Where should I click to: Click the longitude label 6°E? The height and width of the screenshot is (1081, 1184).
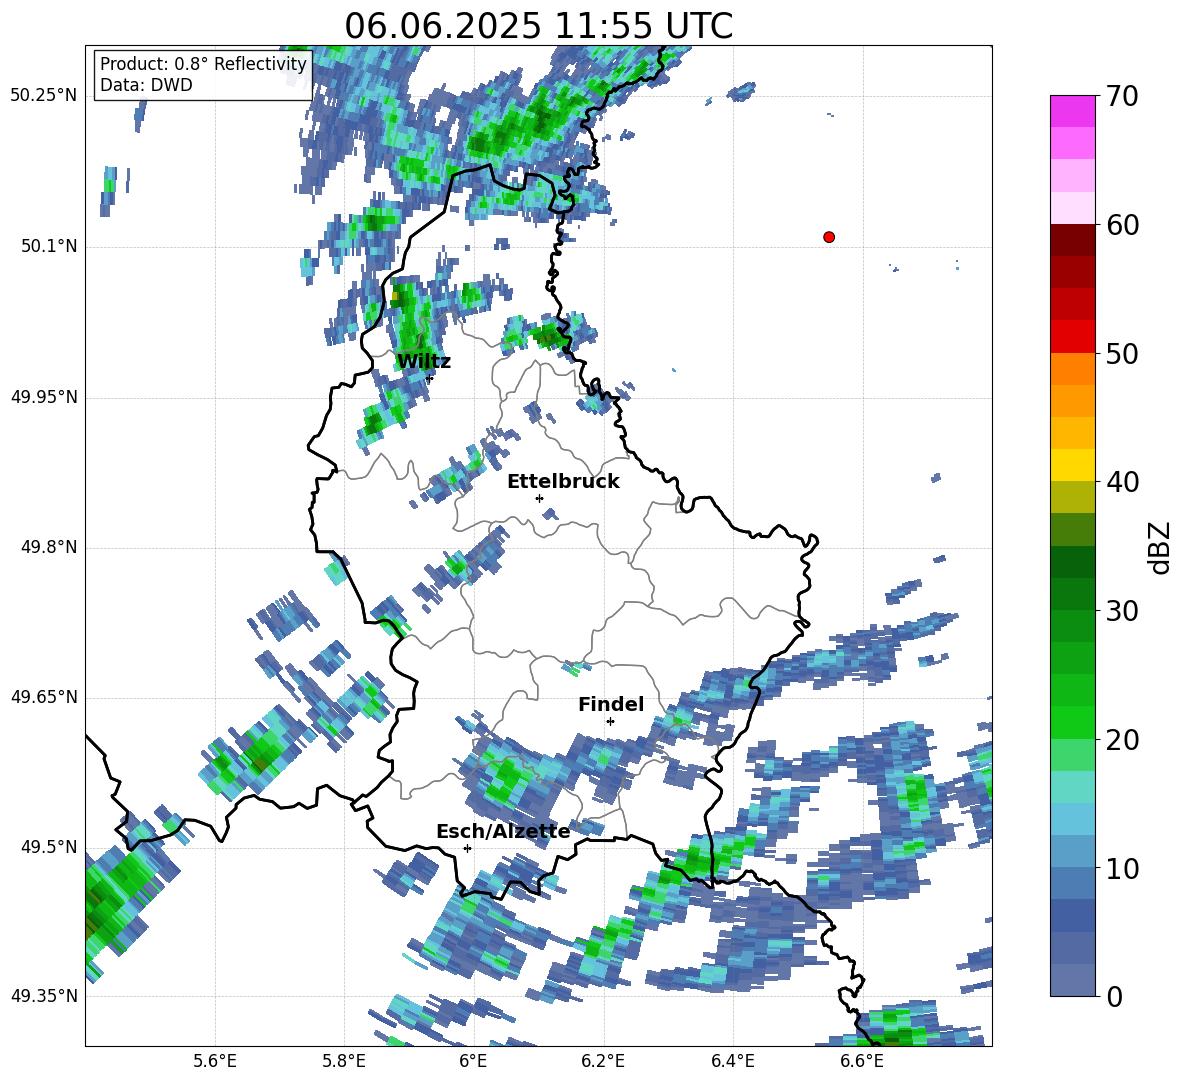pos(473,1061)
